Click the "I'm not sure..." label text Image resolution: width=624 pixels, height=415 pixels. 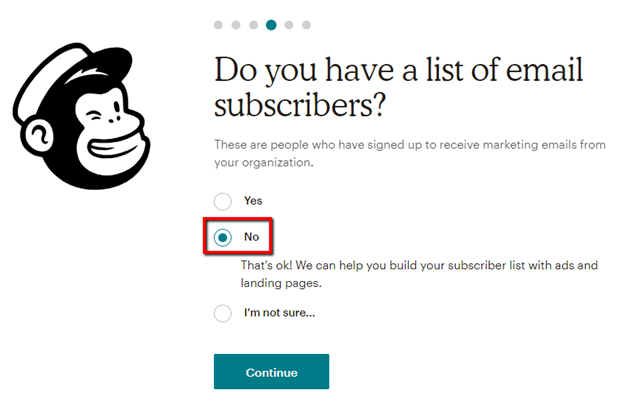click(279, 314)
